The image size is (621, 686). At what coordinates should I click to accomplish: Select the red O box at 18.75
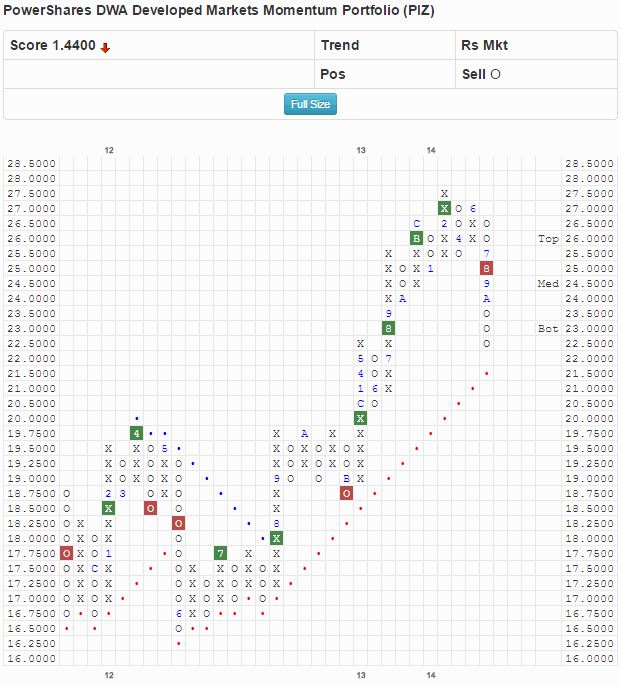346,493
